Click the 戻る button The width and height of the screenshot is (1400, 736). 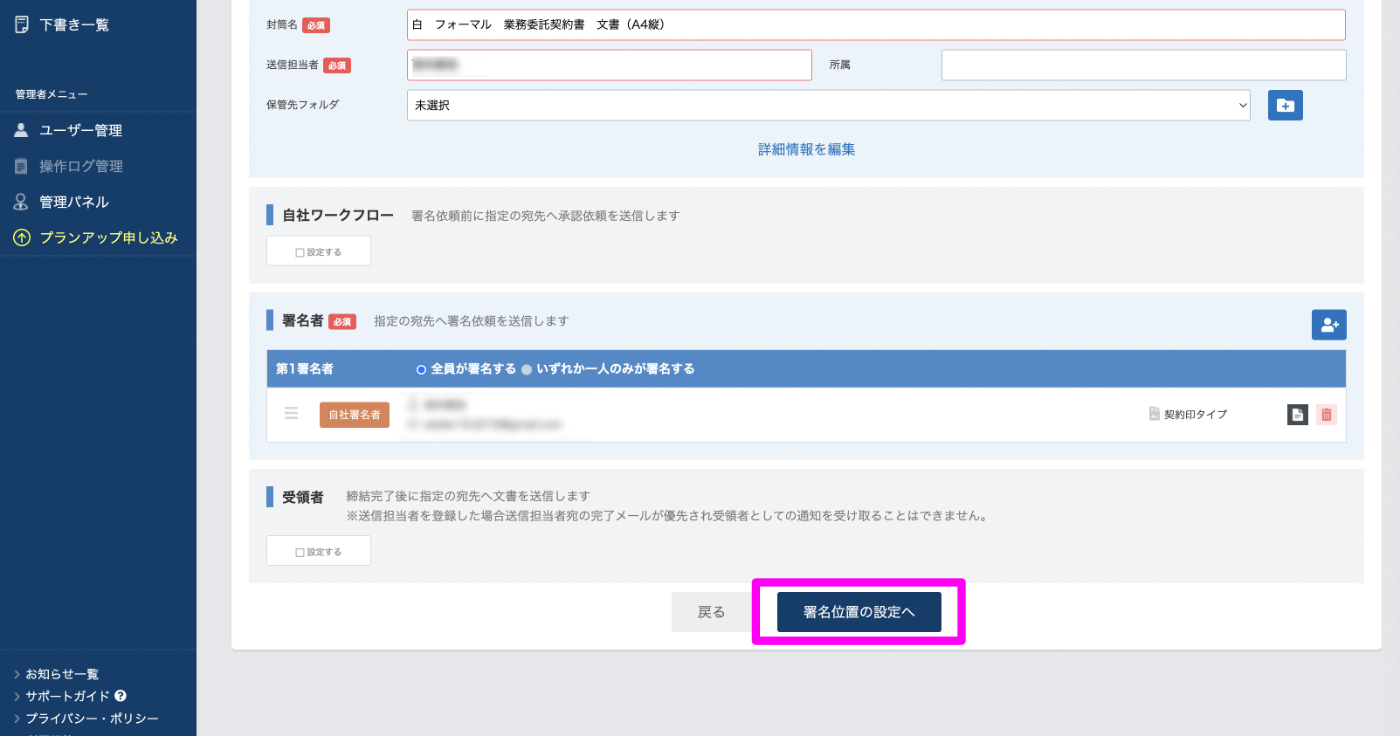coord(711,612)
